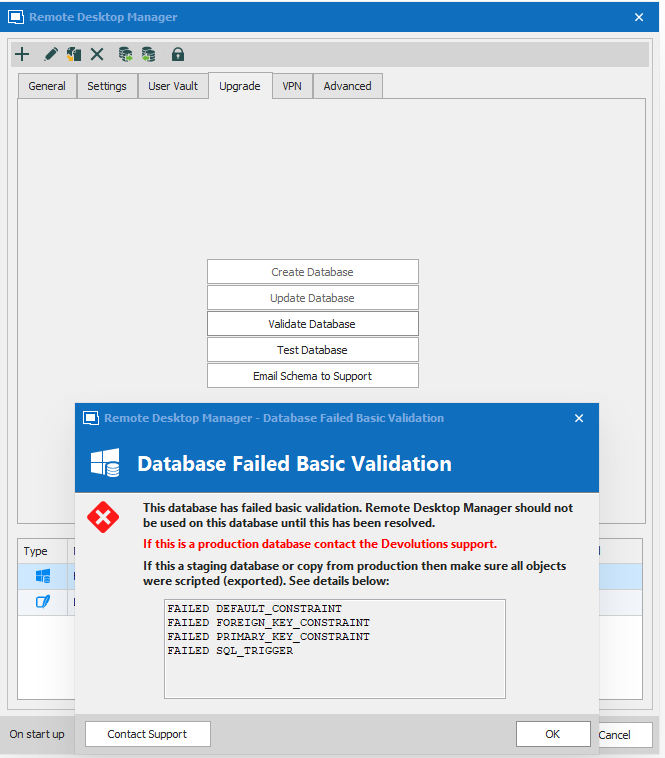Click the Update Database button

tap(313, 298)
